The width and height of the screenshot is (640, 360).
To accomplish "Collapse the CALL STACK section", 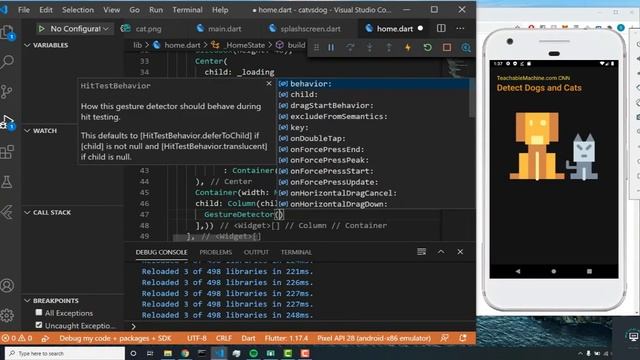I will (x=47, y=212).
